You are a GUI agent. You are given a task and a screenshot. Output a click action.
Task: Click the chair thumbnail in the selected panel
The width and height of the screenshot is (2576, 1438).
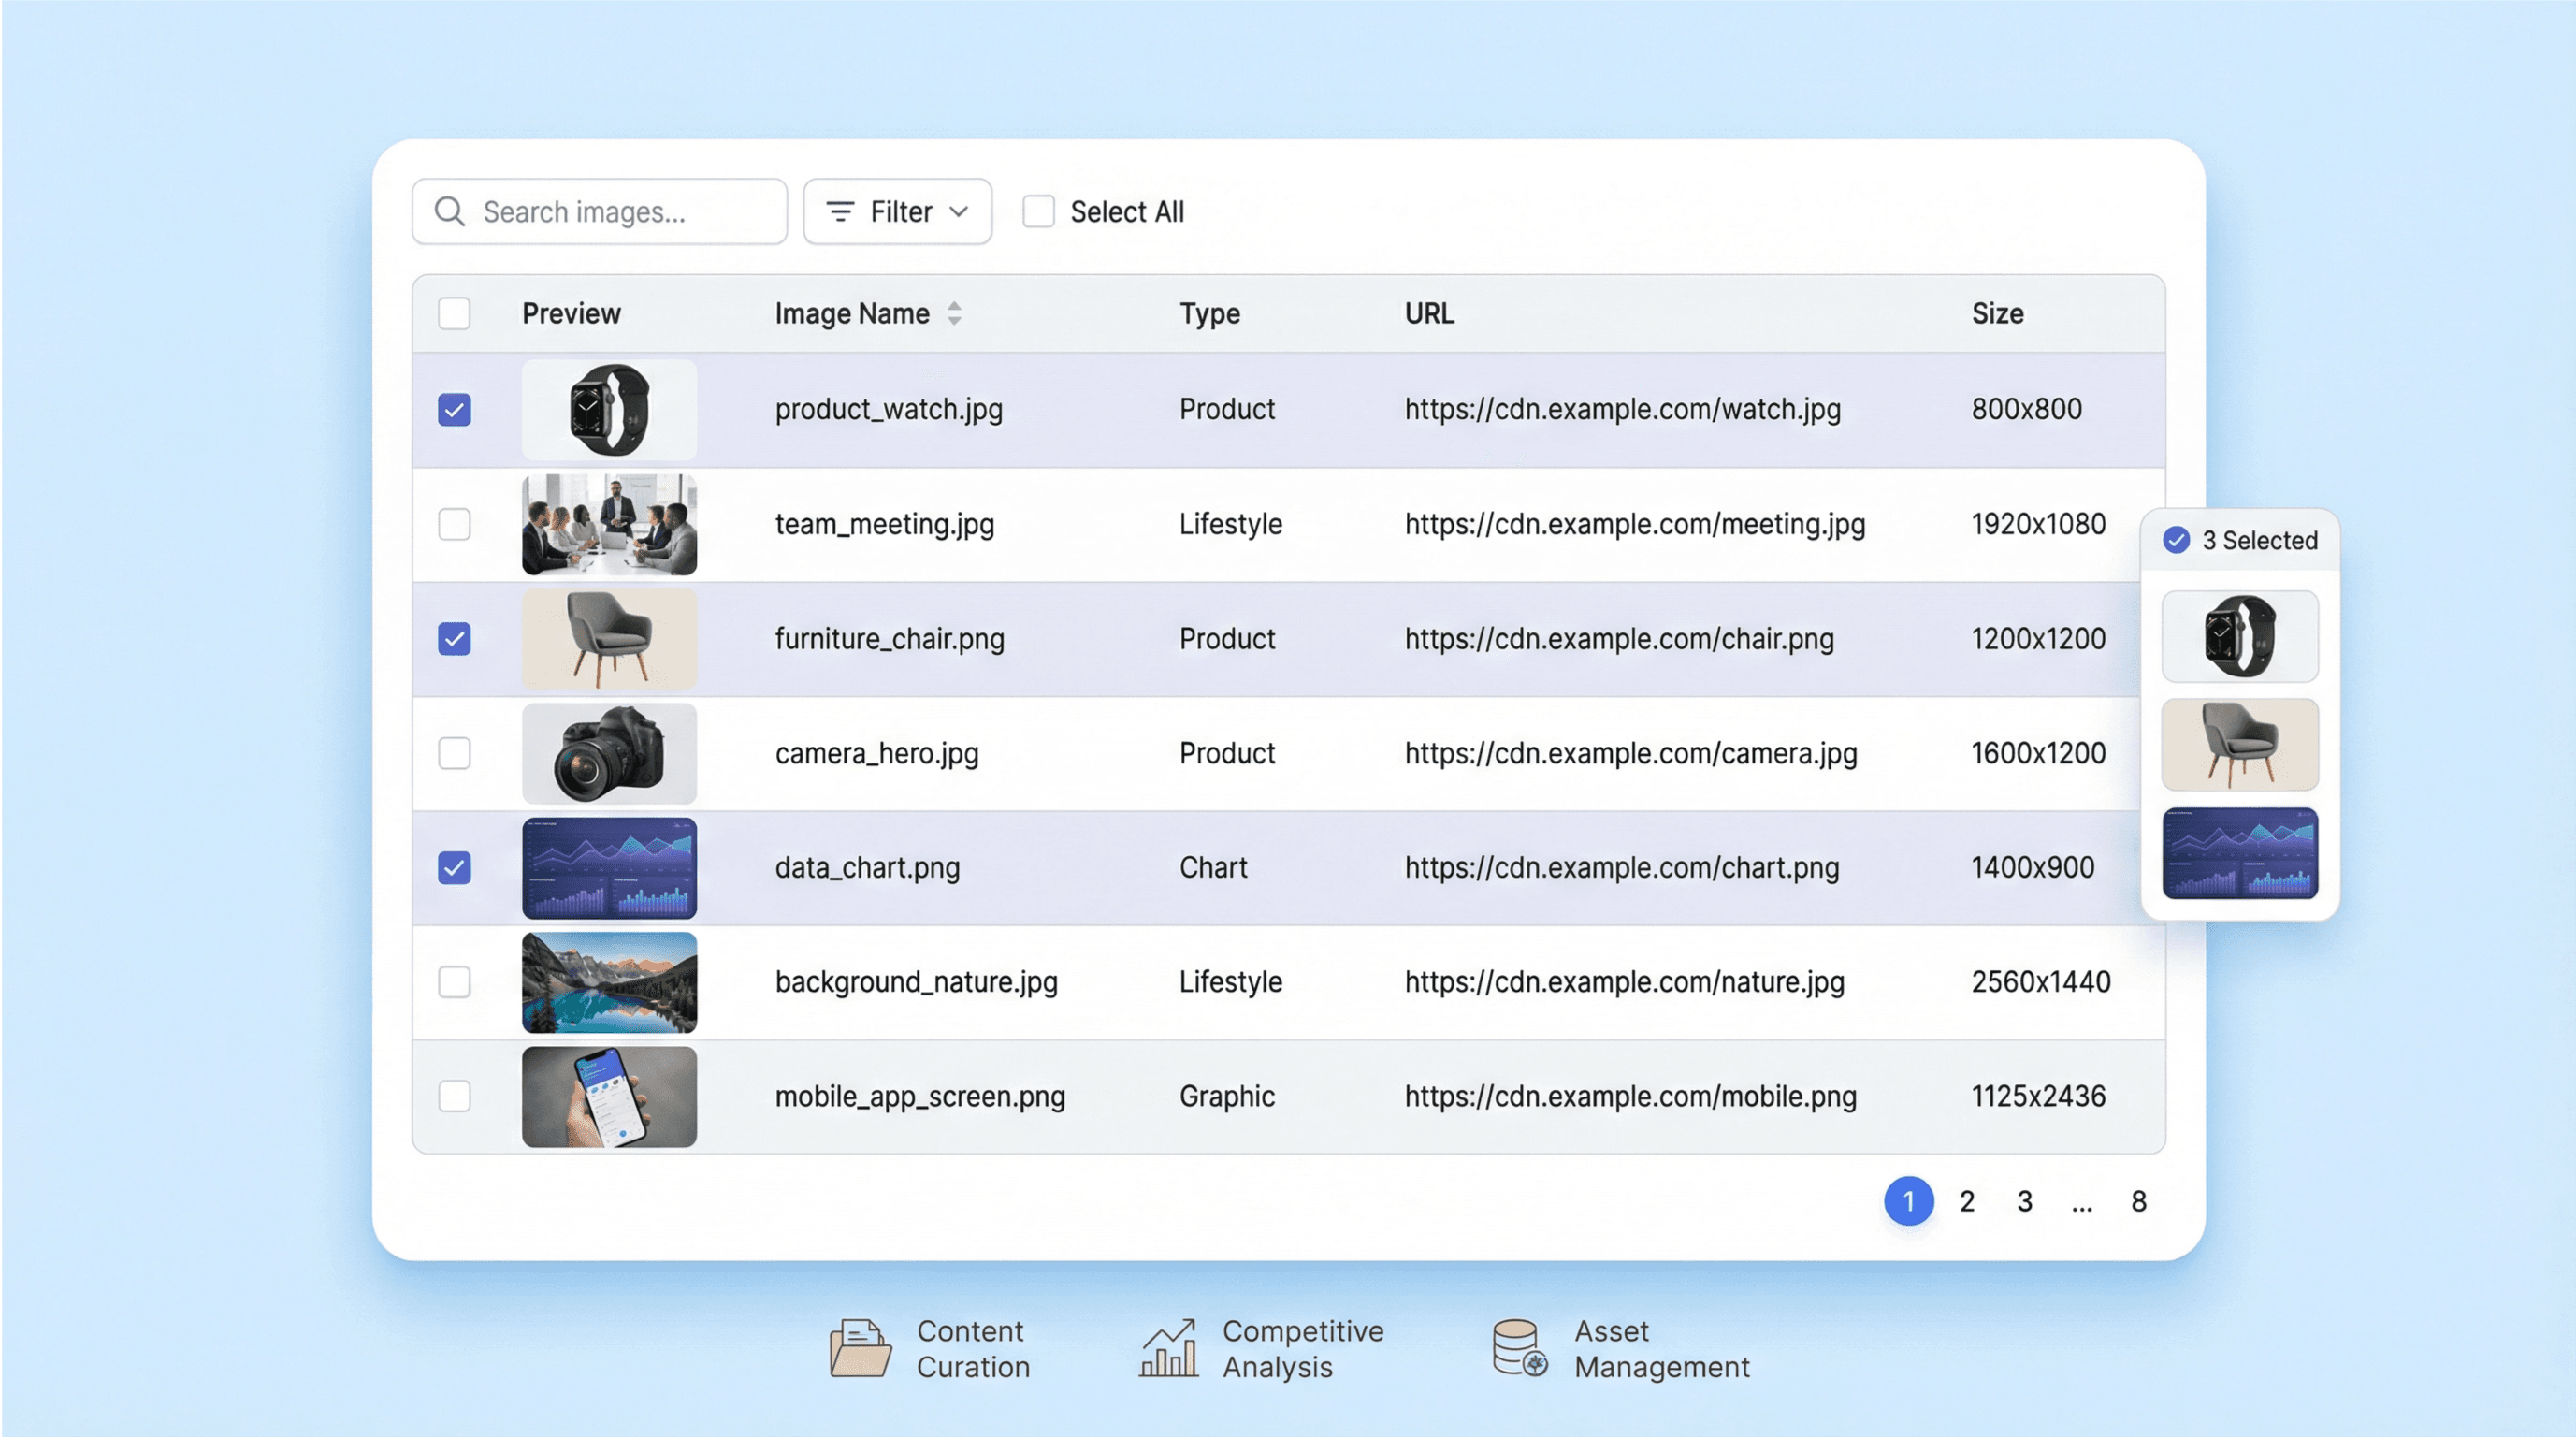click(x=2240, y=744)
